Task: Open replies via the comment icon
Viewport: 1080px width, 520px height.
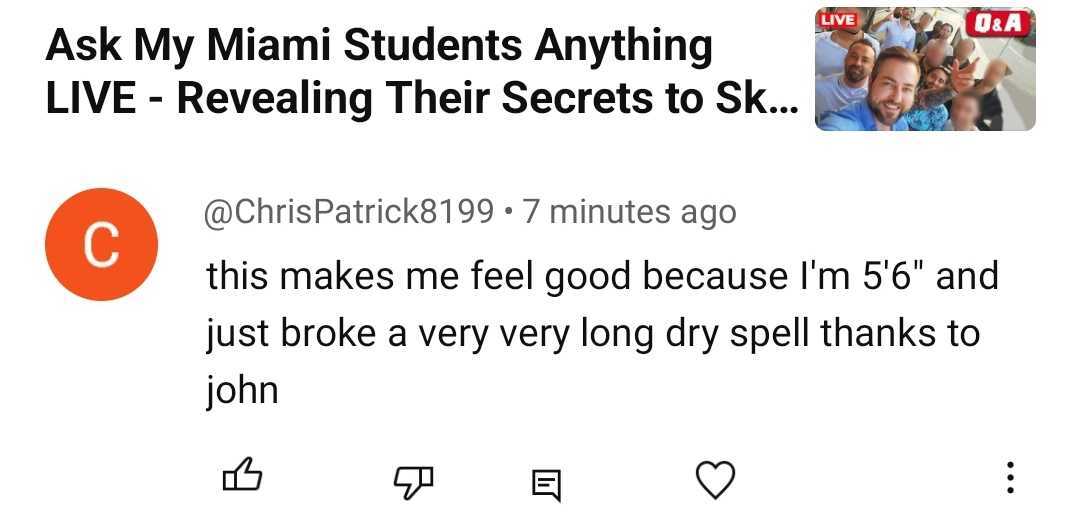Action: pos(545,484)
